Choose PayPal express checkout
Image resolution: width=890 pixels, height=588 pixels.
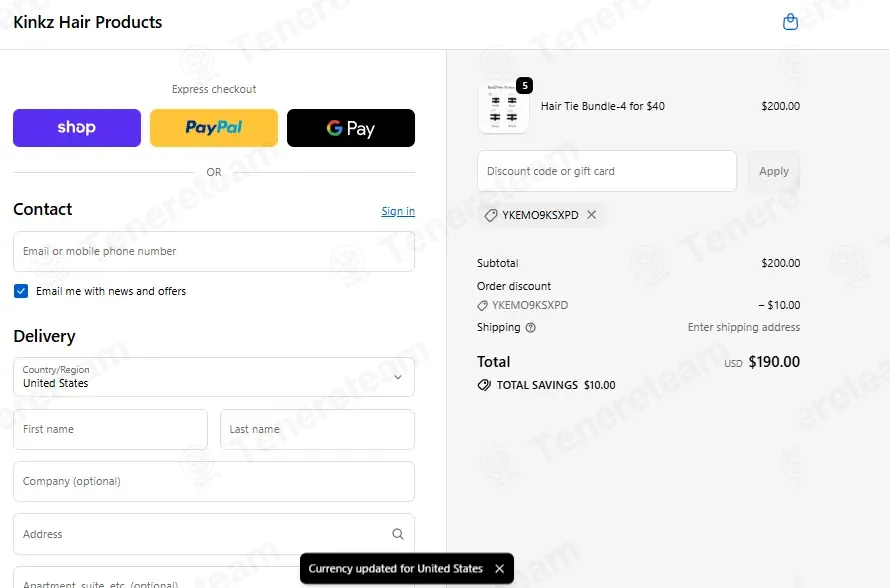(x=214, y=128)
